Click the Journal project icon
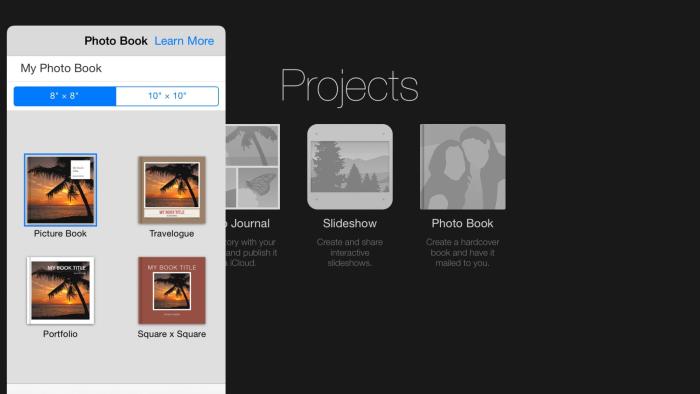Viewport: 700px width, 394px height. click(x=253, y=167)
